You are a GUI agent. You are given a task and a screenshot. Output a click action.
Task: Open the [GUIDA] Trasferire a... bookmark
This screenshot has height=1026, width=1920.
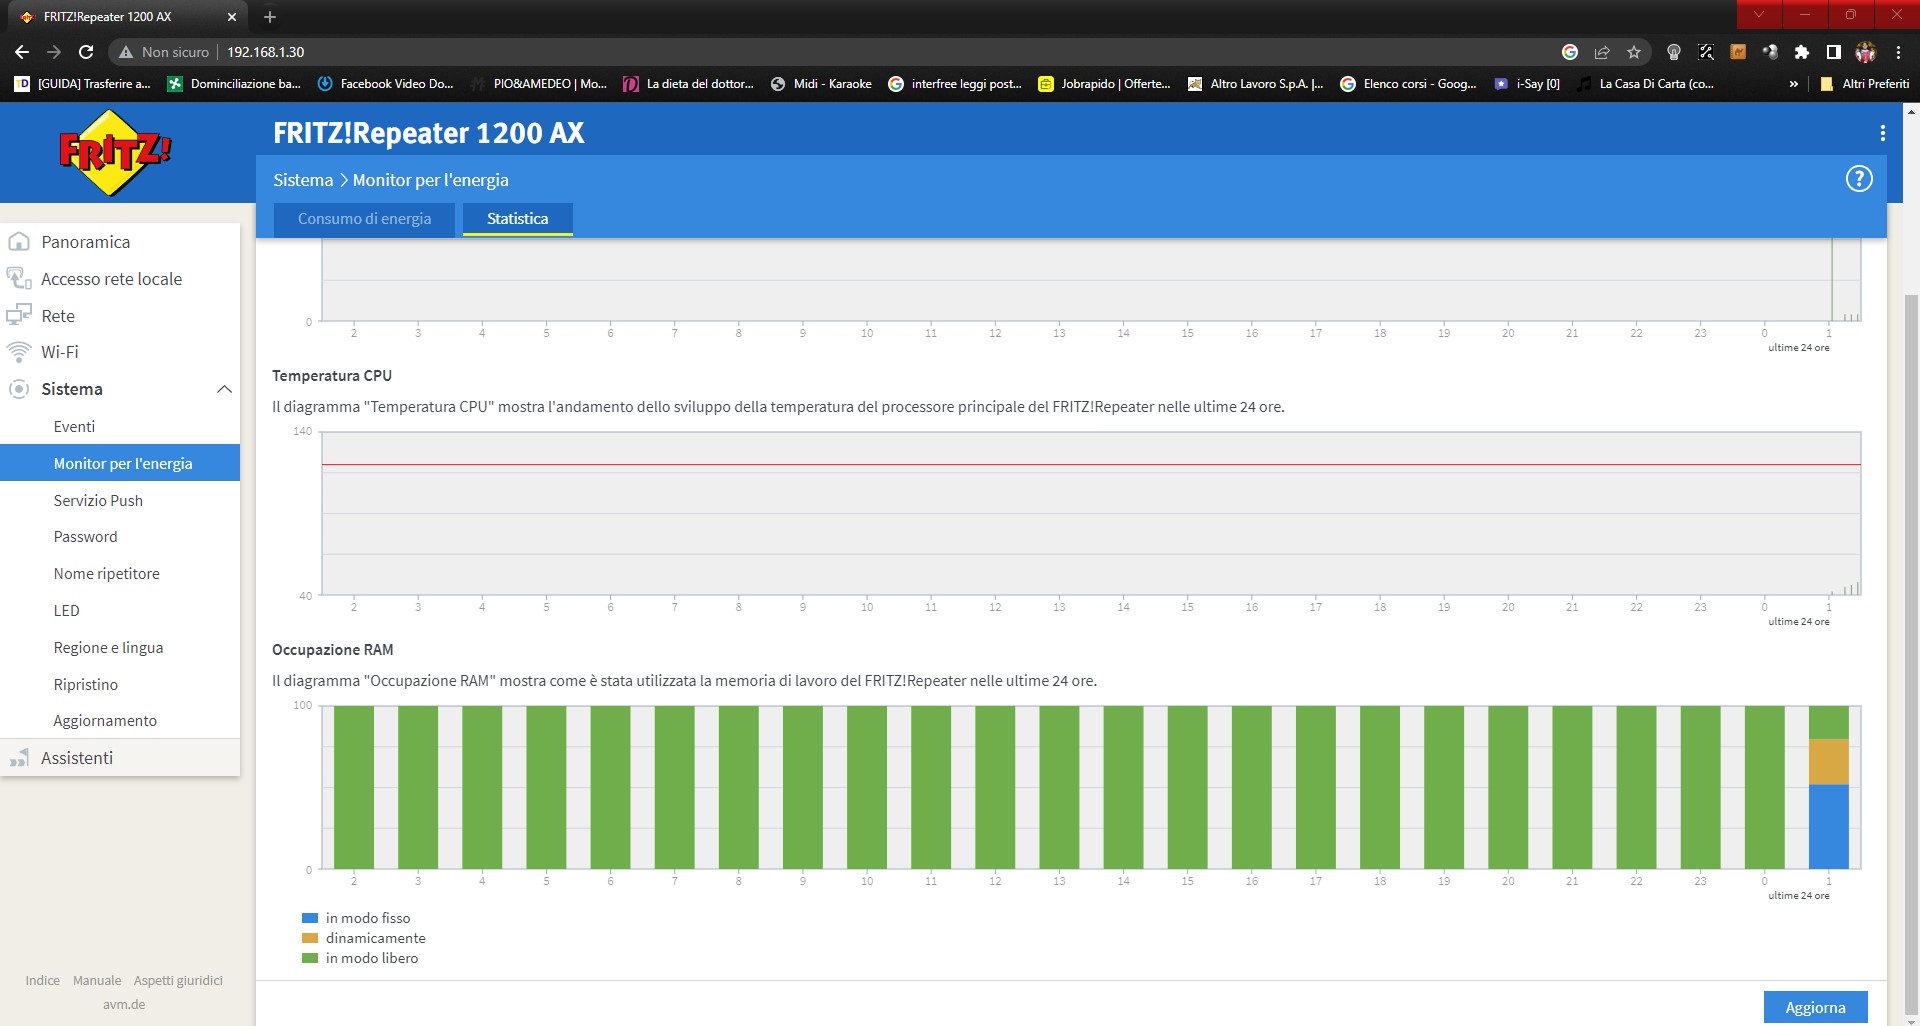point(83,84)
